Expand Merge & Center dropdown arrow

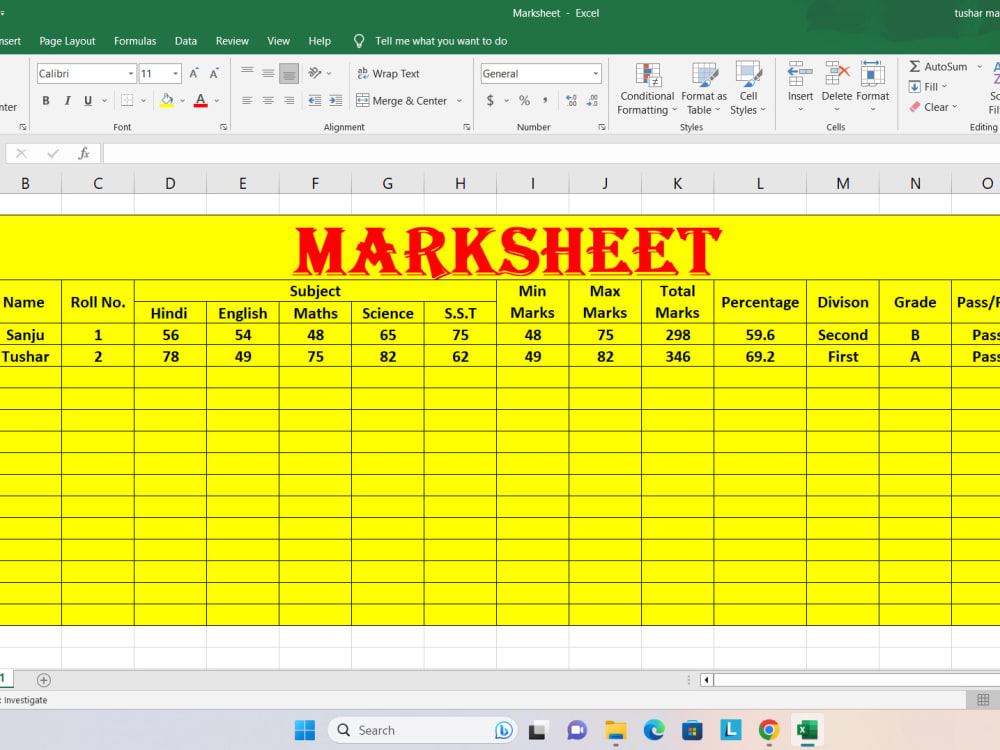pos(459,101)
